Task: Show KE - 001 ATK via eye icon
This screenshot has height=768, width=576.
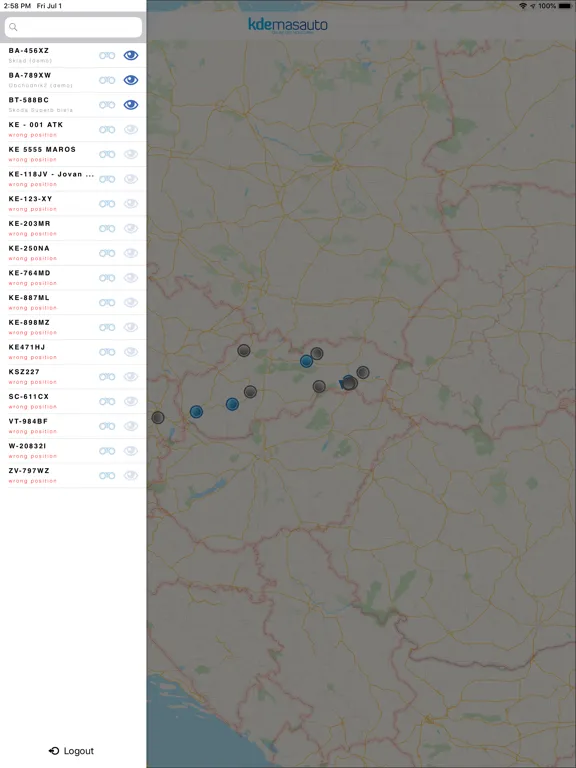Action: pos(131,130)
